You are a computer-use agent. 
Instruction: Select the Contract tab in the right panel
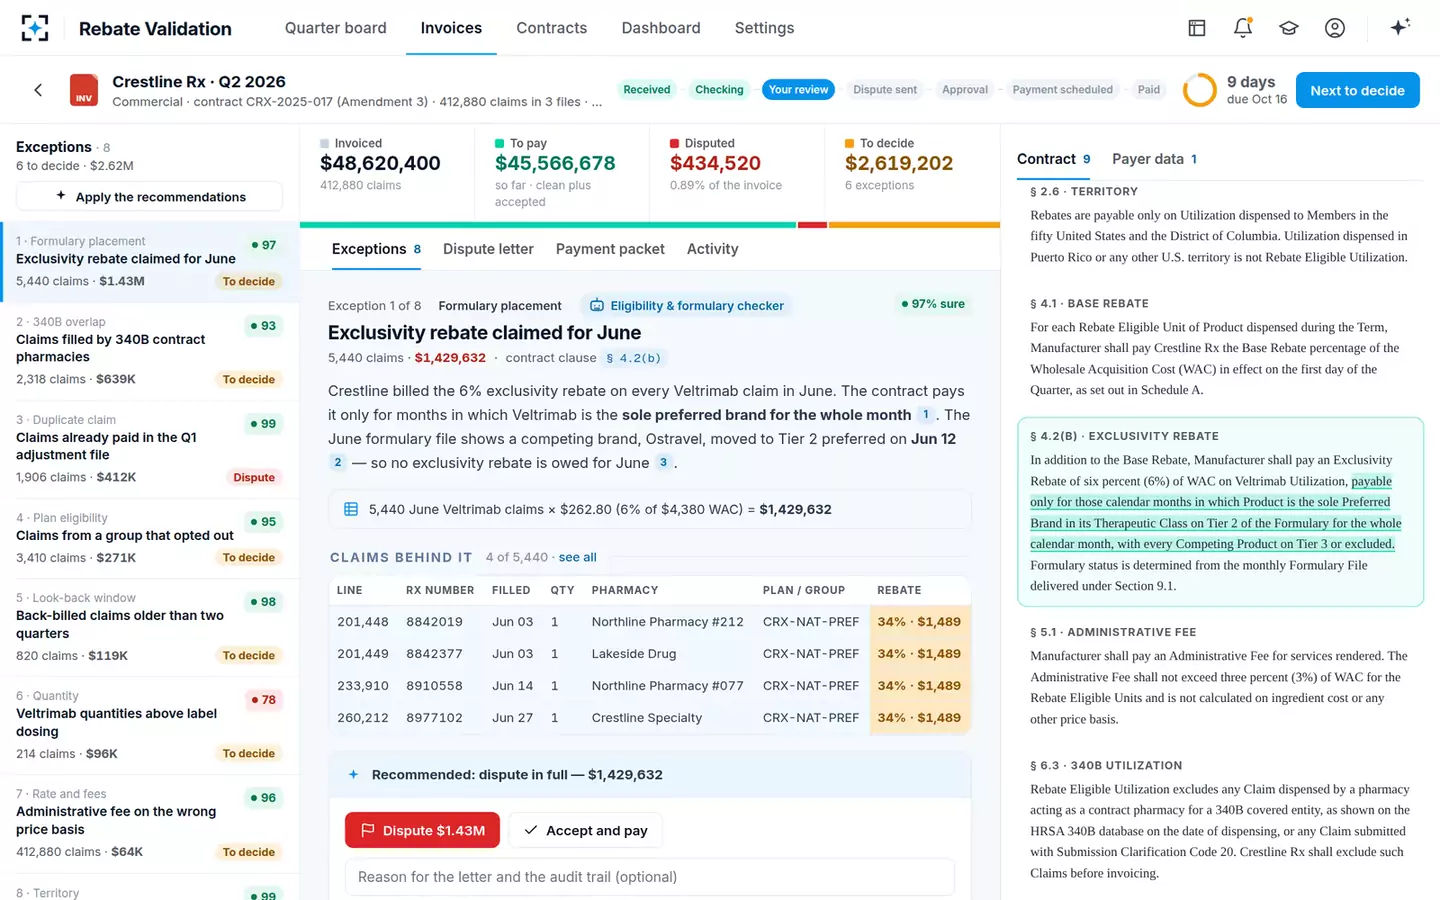1053,159
